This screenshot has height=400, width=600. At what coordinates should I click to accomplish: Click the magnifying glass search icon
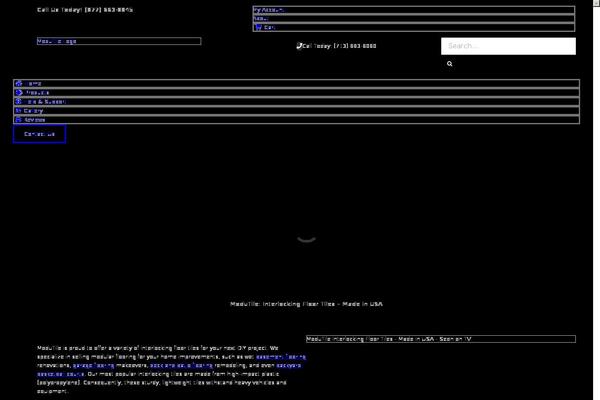pos(450,64)
